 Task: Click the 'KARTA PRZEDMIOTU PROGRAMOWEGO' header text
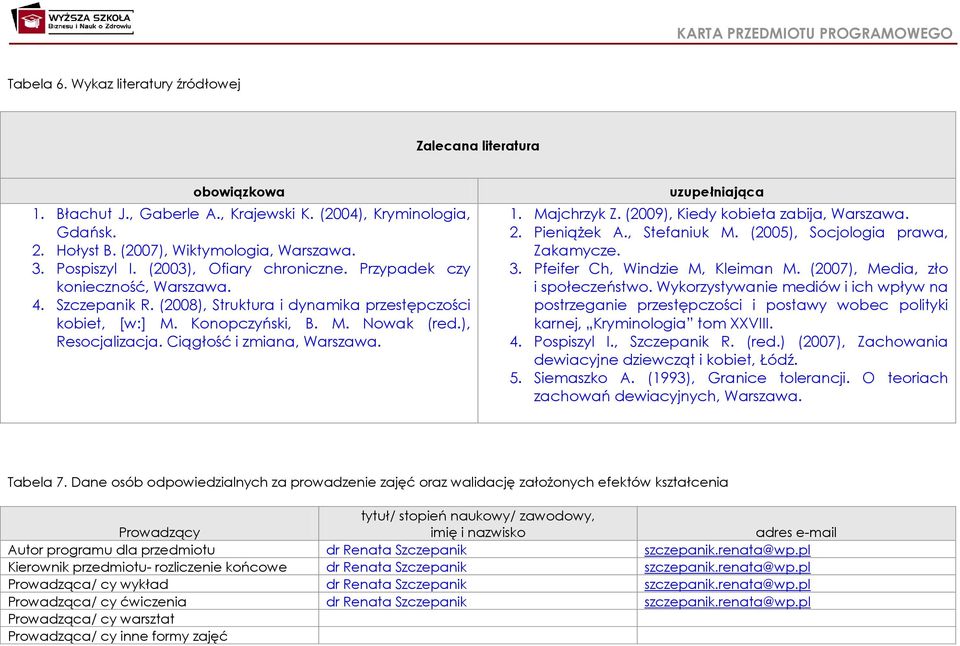(x=814, y=33)
